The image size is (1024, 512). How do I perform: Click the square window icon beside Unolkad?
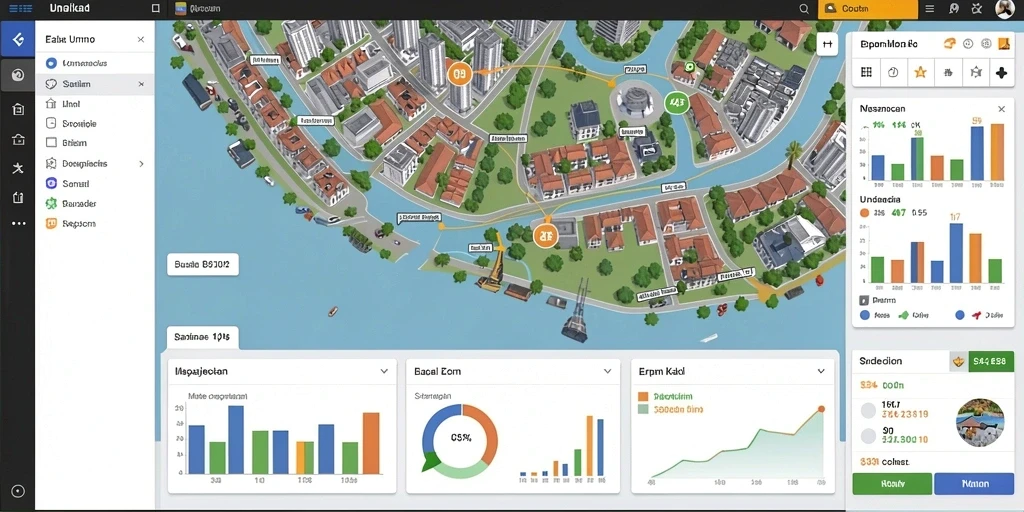pyautogui.click(x=155, y=8)
